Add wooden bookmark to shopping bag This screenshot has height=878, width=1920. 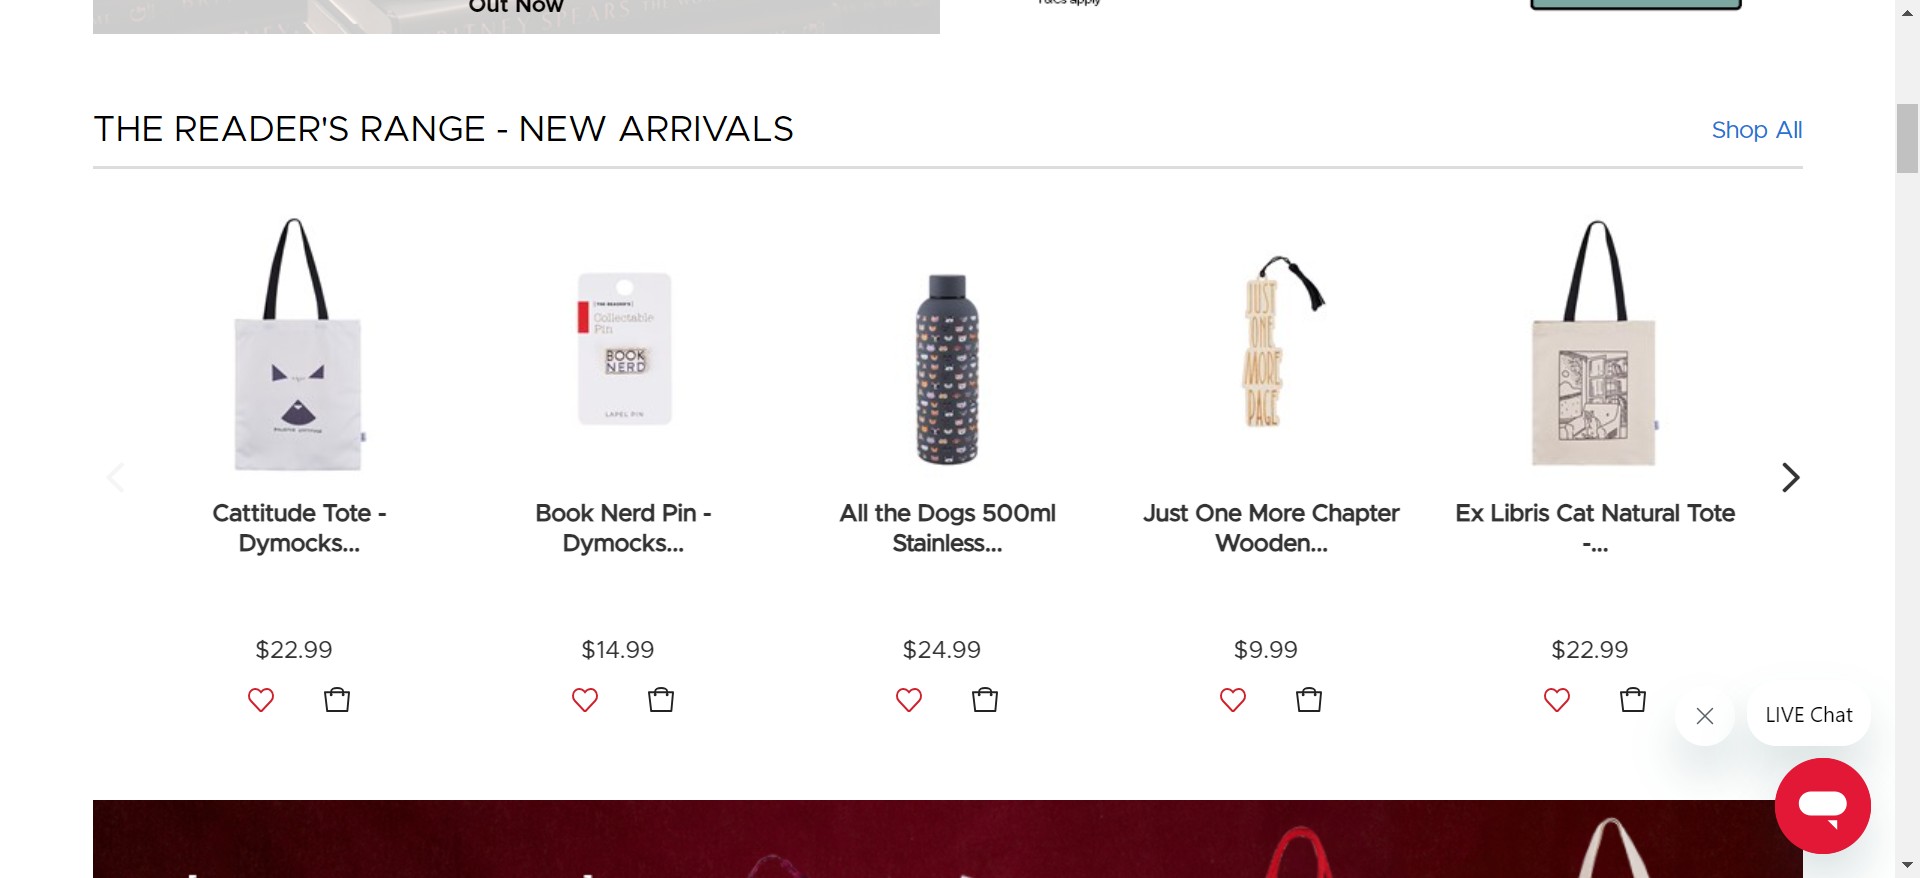click(1309, 699)
